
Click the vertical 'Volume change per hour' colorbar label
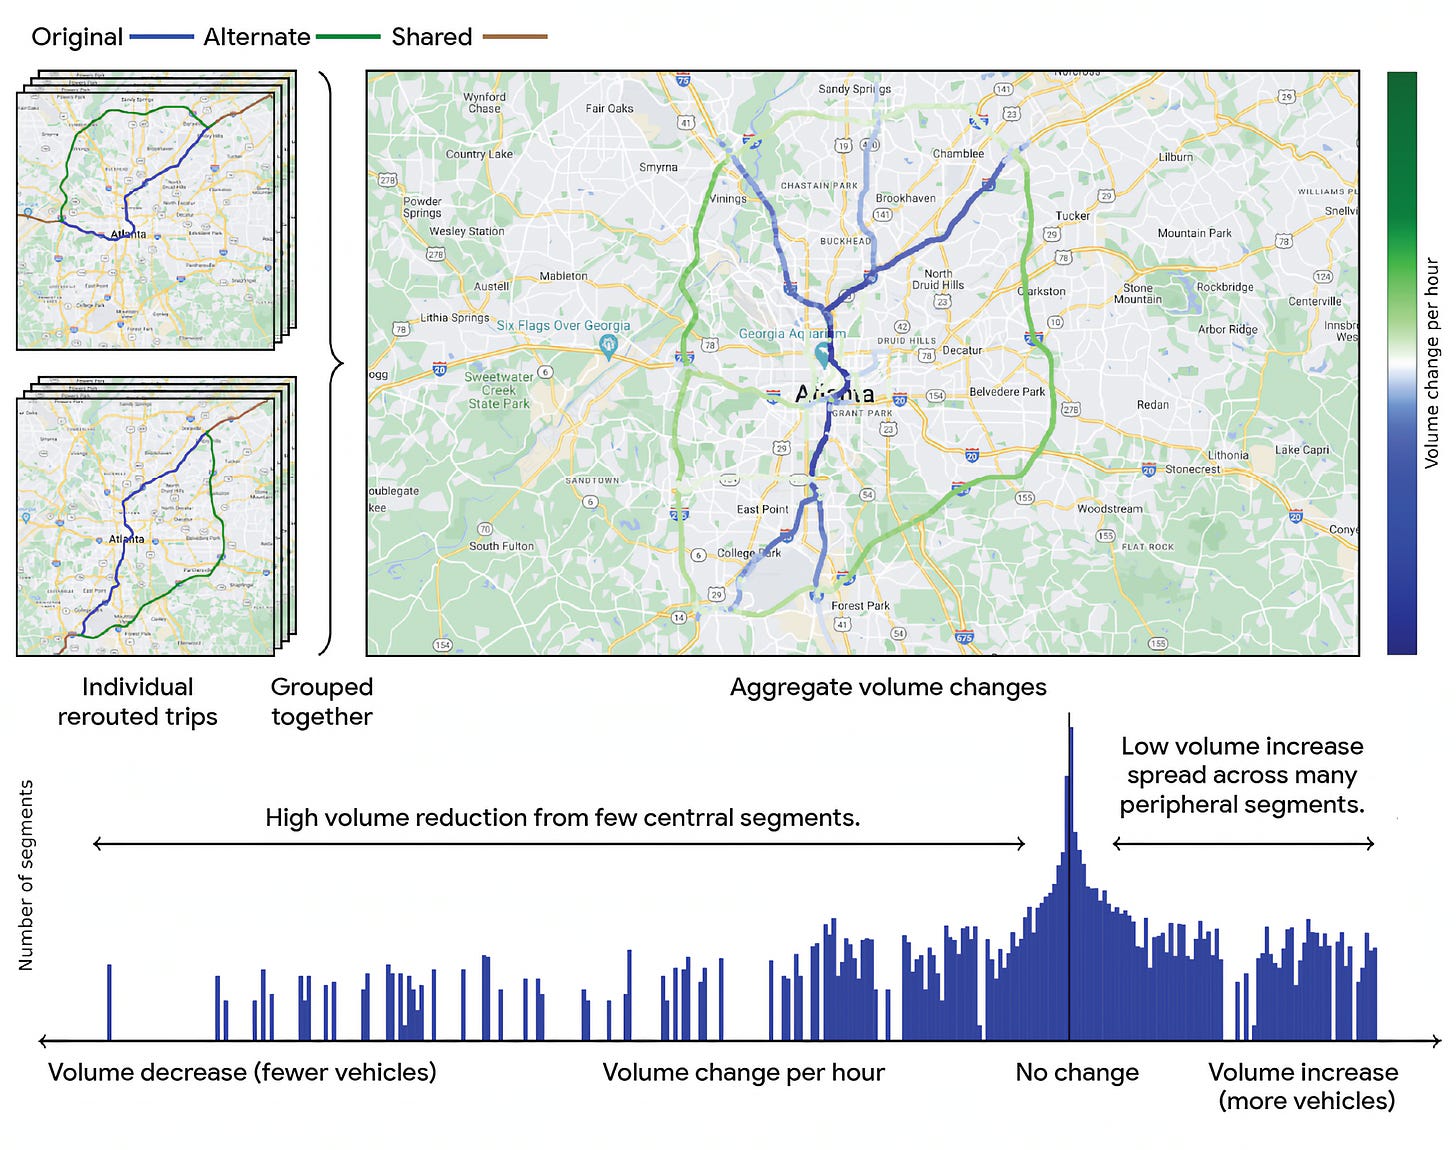pyautogui.click(x=1432, y=363)
